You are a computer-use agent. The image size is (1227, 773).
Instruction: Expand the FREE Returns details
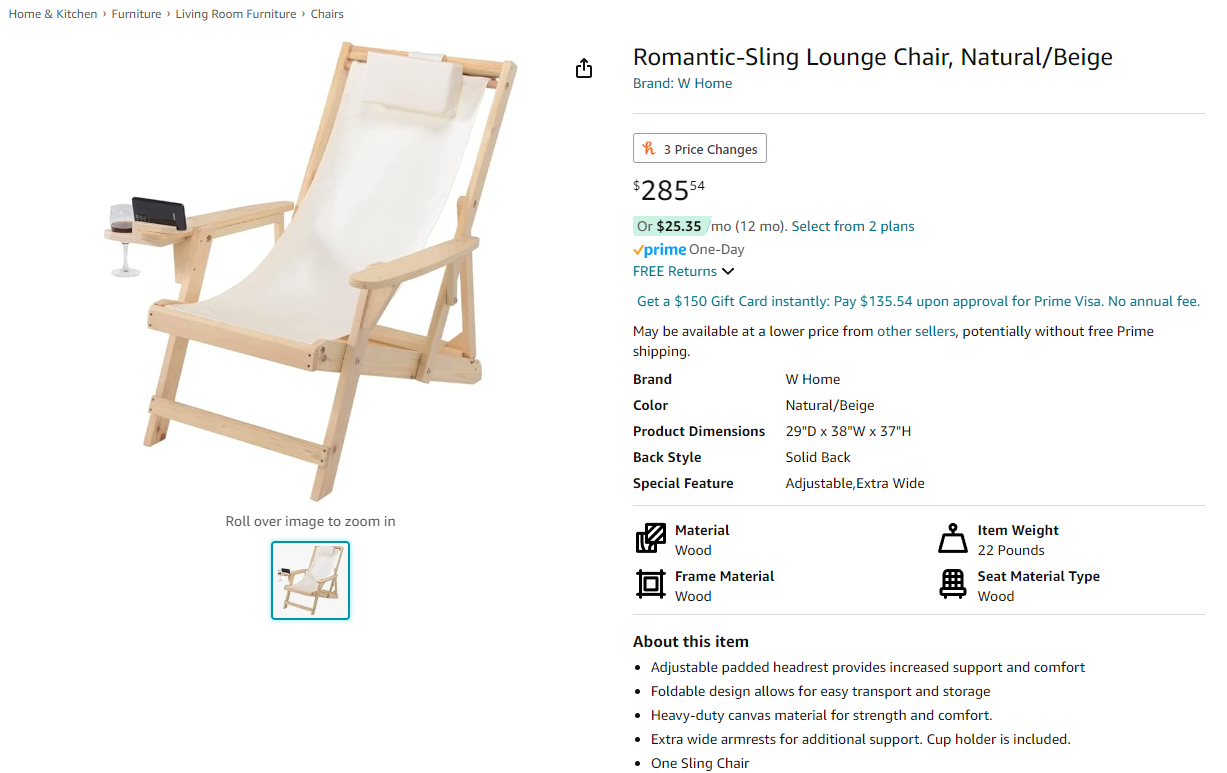click(684, 271)
